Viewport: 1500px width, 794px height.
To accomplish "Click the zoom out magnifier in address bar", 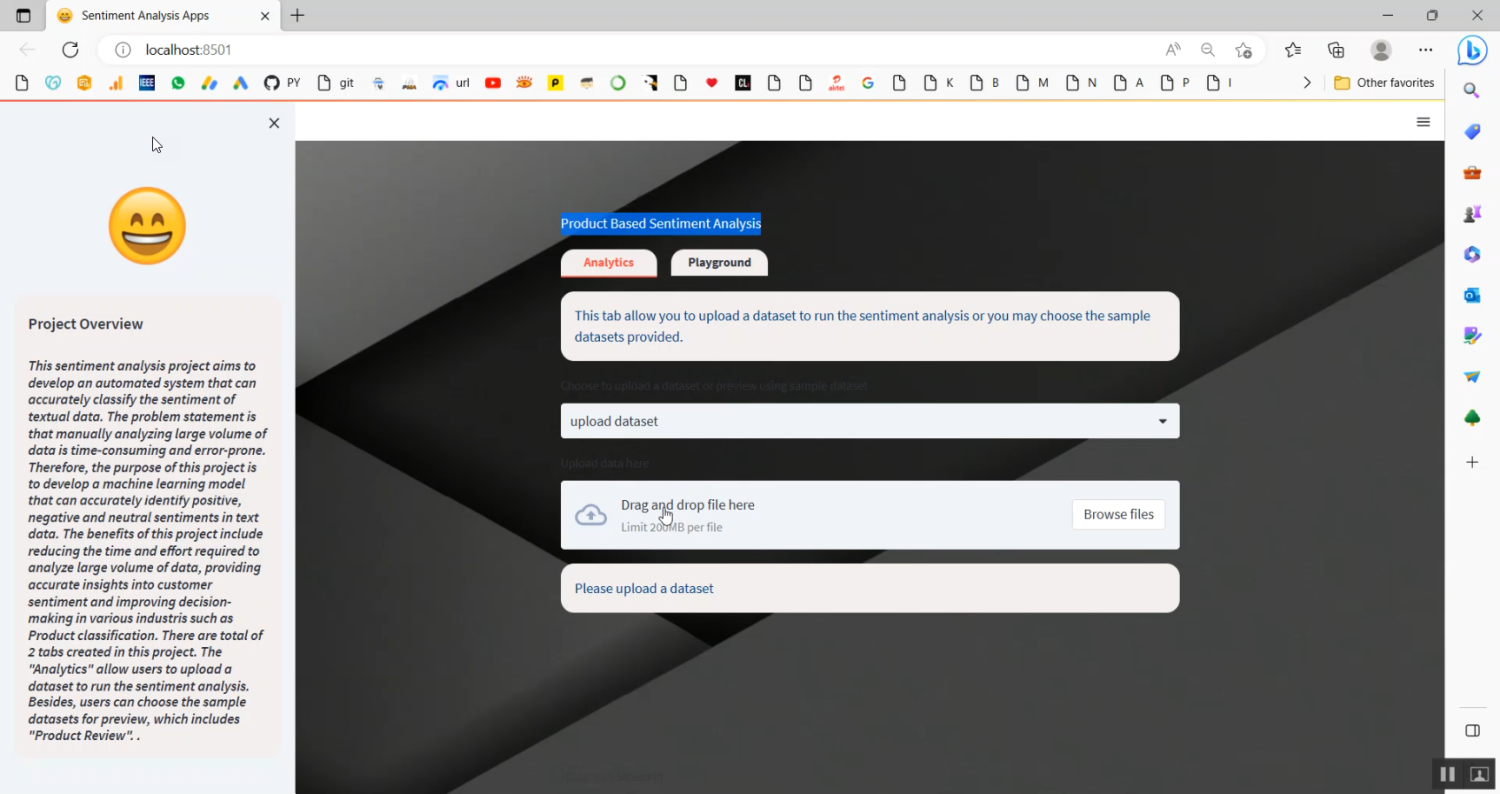I will tap(1208, 50).
